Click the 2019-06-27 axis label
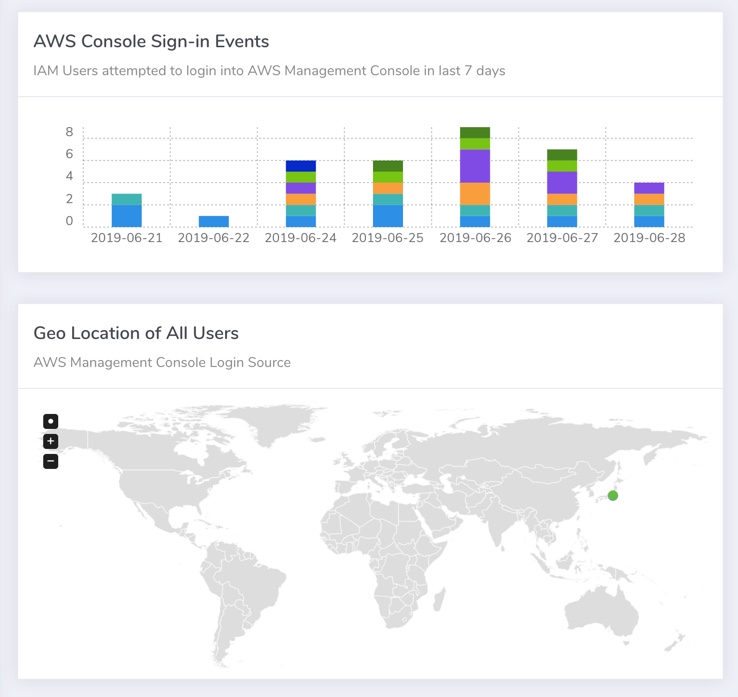This screenshot has height=697, width=738. click(x=562, y=238)
